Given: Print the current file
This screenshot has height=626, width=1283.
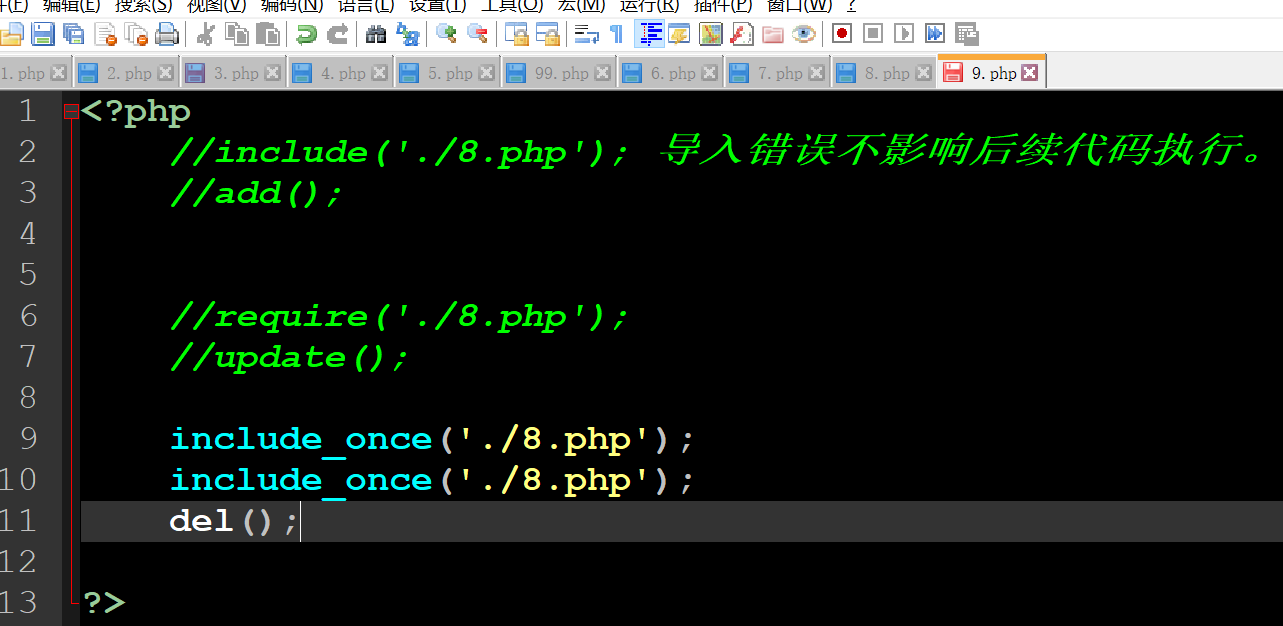Looking at the screenshot, I should click(167, 33).
